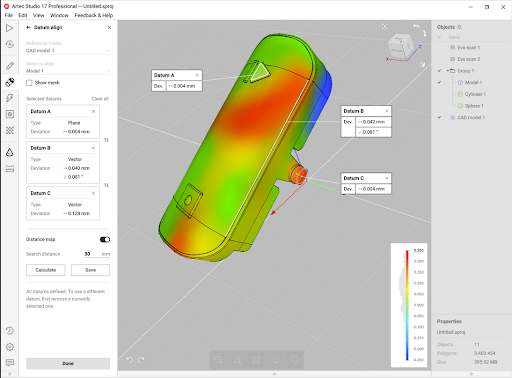Click the undo arrow in viewport
Image resolution: width=512 pixels, height=378 pixels.
click(x=130, y=360)
